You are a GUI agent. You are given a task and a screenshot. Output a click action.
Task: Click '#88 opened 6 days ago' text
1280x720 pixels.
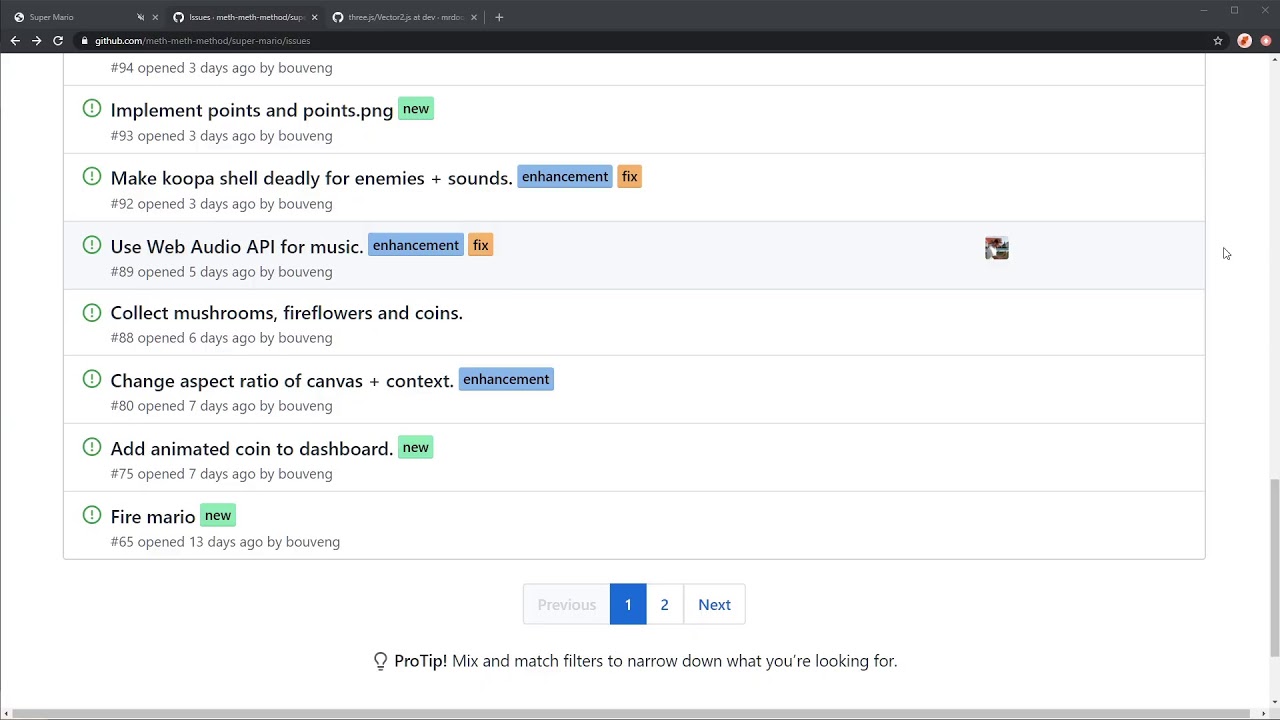click(x=183, y=338)
